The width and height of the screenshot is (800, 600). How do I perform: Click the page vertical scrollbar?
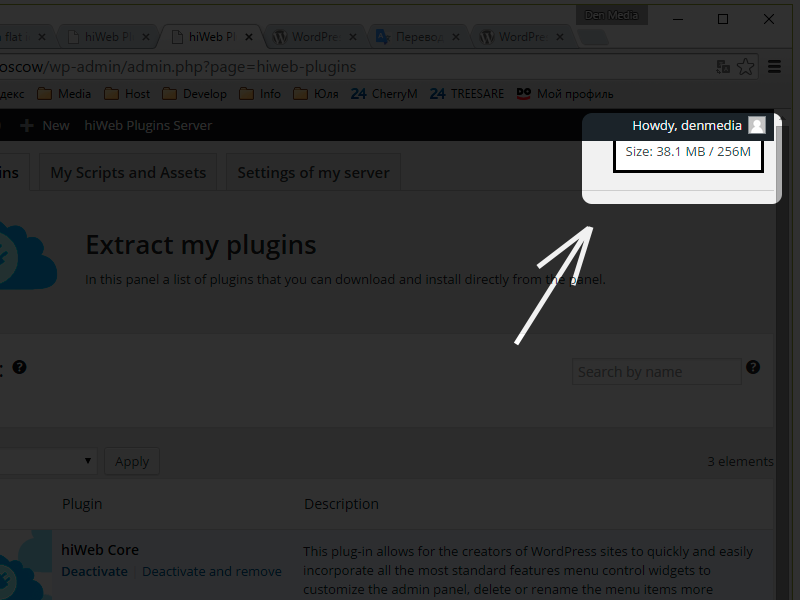tap(780, 357)
